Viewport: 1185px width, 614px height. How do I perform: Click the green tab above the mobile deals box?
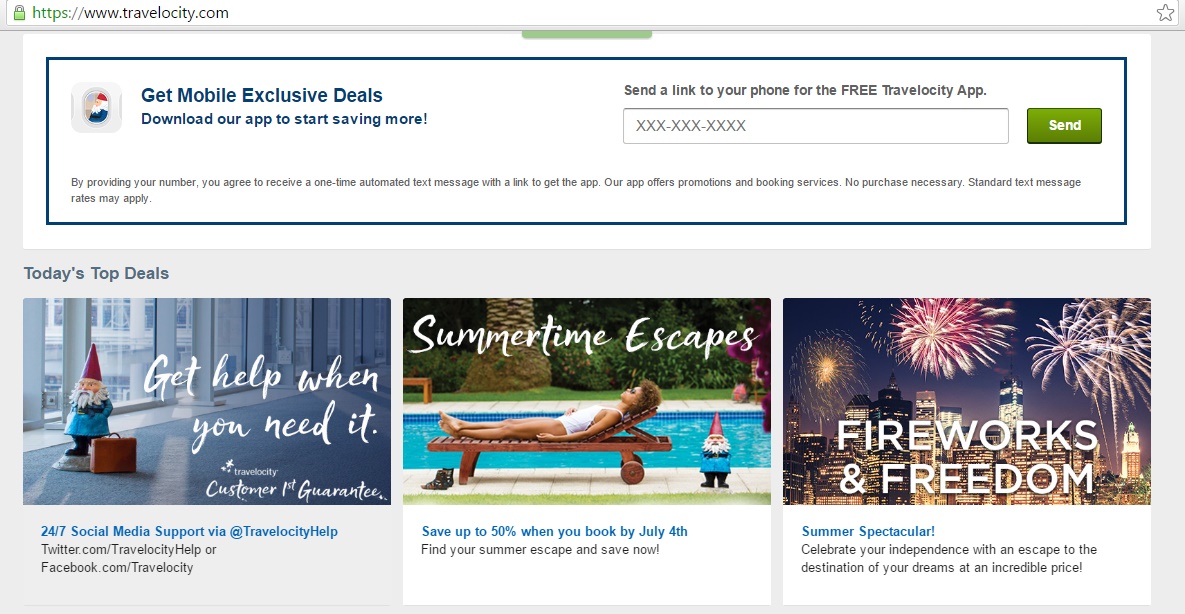tap(586, 34)
